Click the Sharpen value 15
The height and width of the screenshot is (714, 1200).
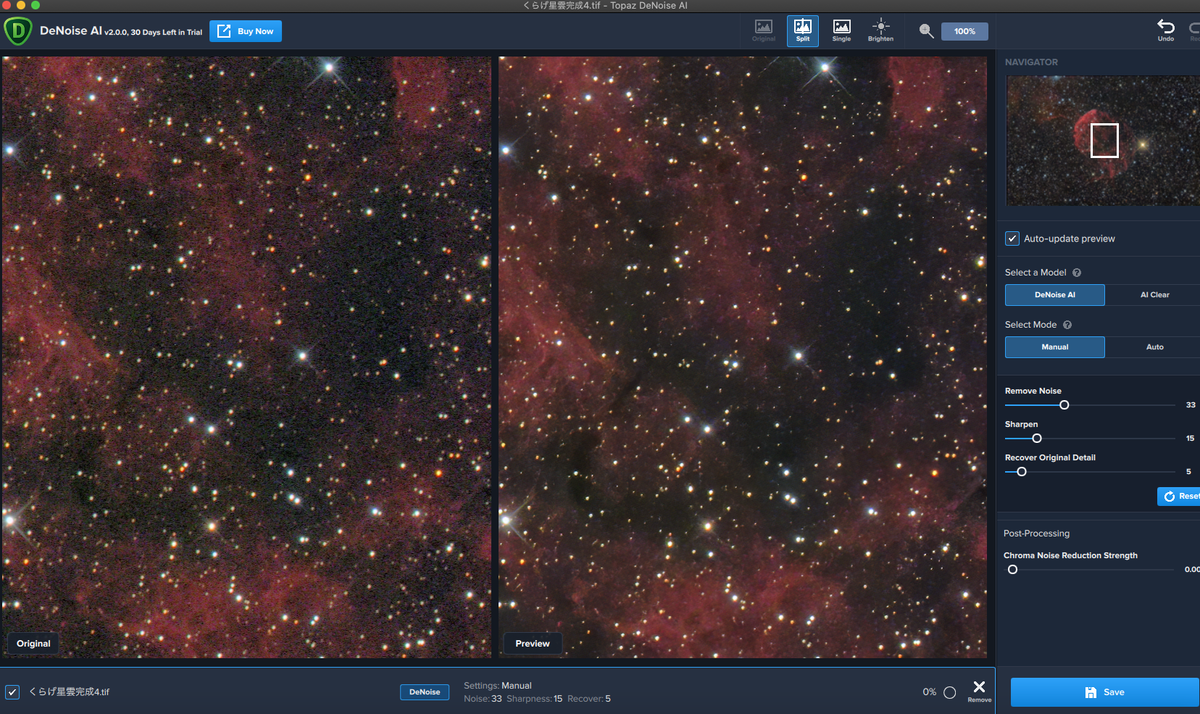[1190, 438]
